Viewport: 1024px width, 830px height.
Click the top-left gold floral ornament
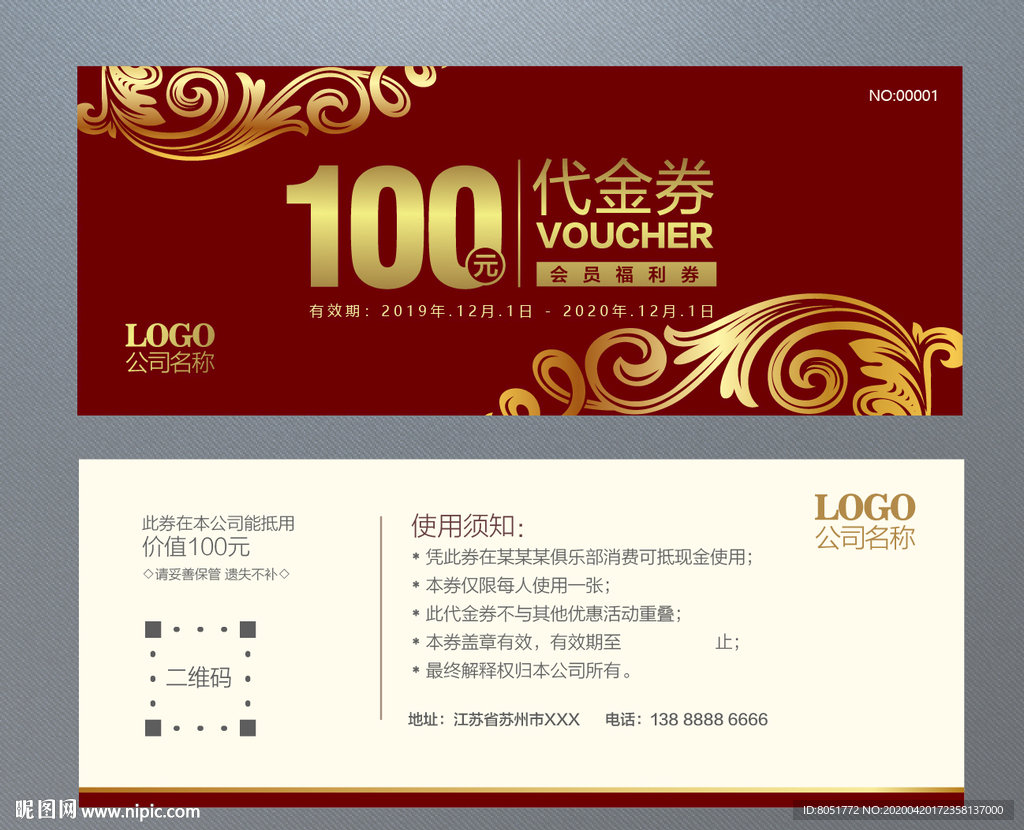click(x=261, y=111)
